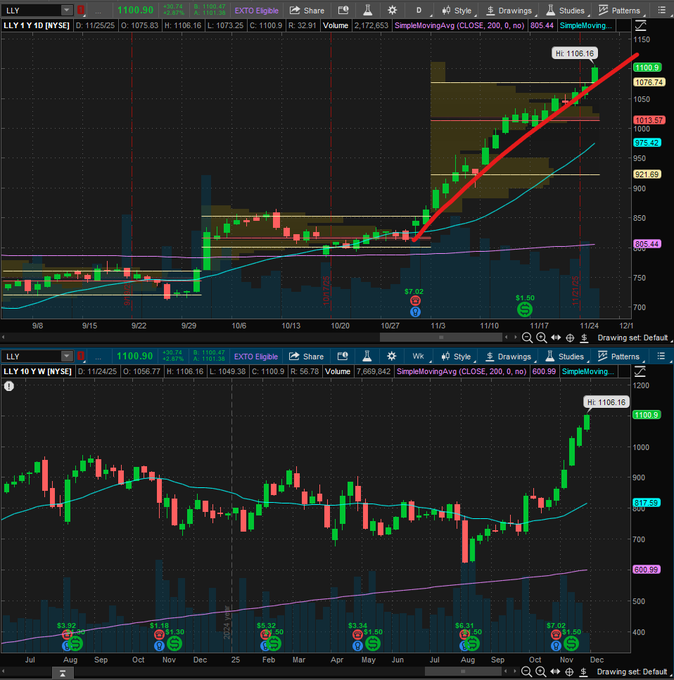Click the weekly chart's time scrollbar thumb

(462, 671)
